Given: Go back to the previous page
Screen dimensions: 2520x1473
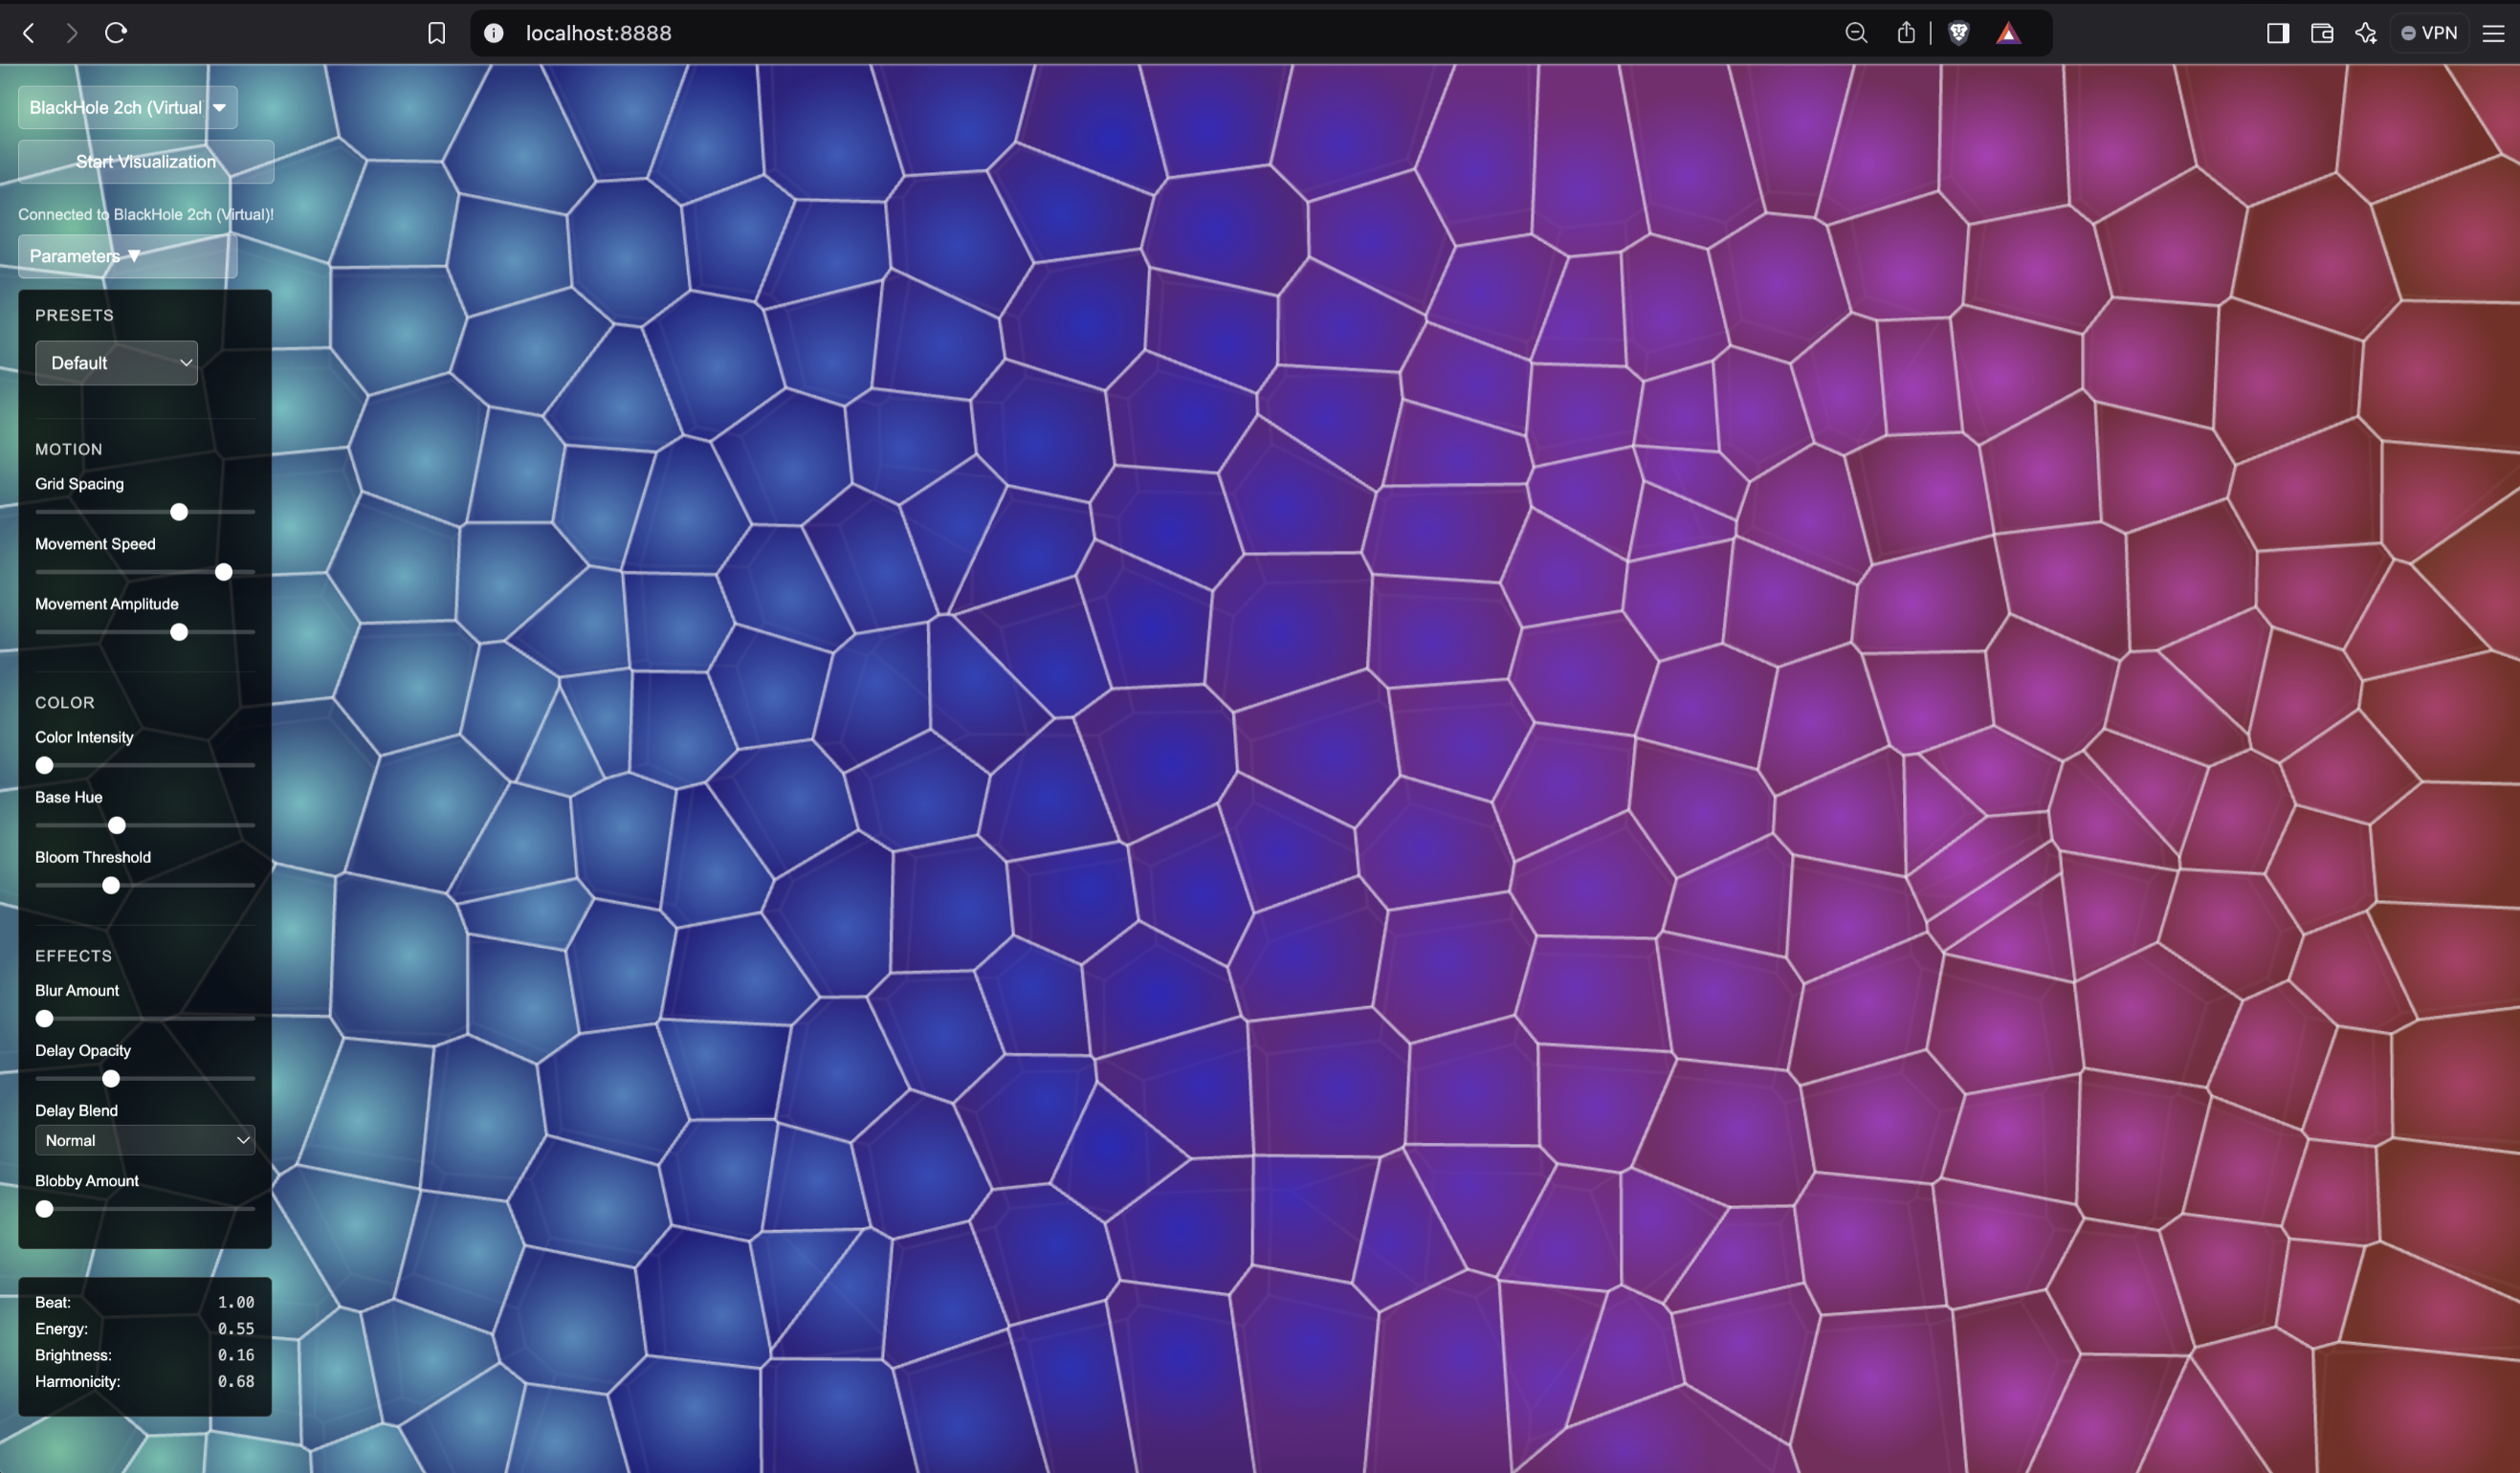Looking at the screenshot, I should pos(29,33).
